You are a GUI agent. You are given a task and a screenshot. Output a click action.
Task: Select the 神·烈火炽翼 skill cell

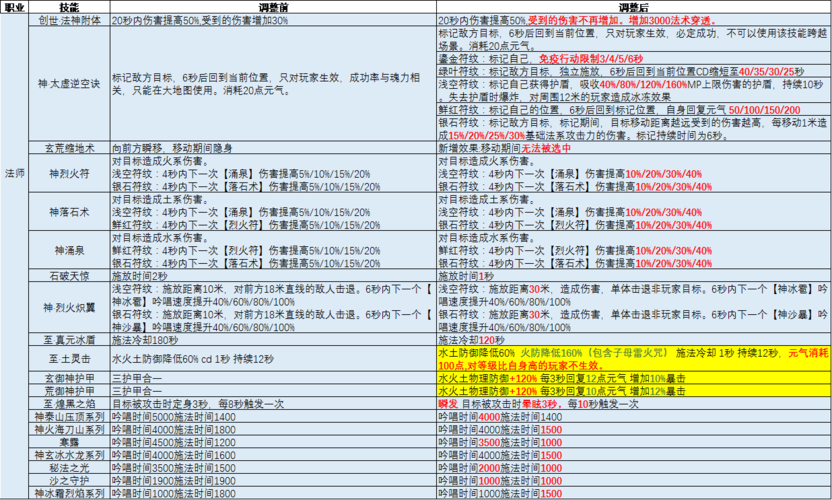[70, 308]
